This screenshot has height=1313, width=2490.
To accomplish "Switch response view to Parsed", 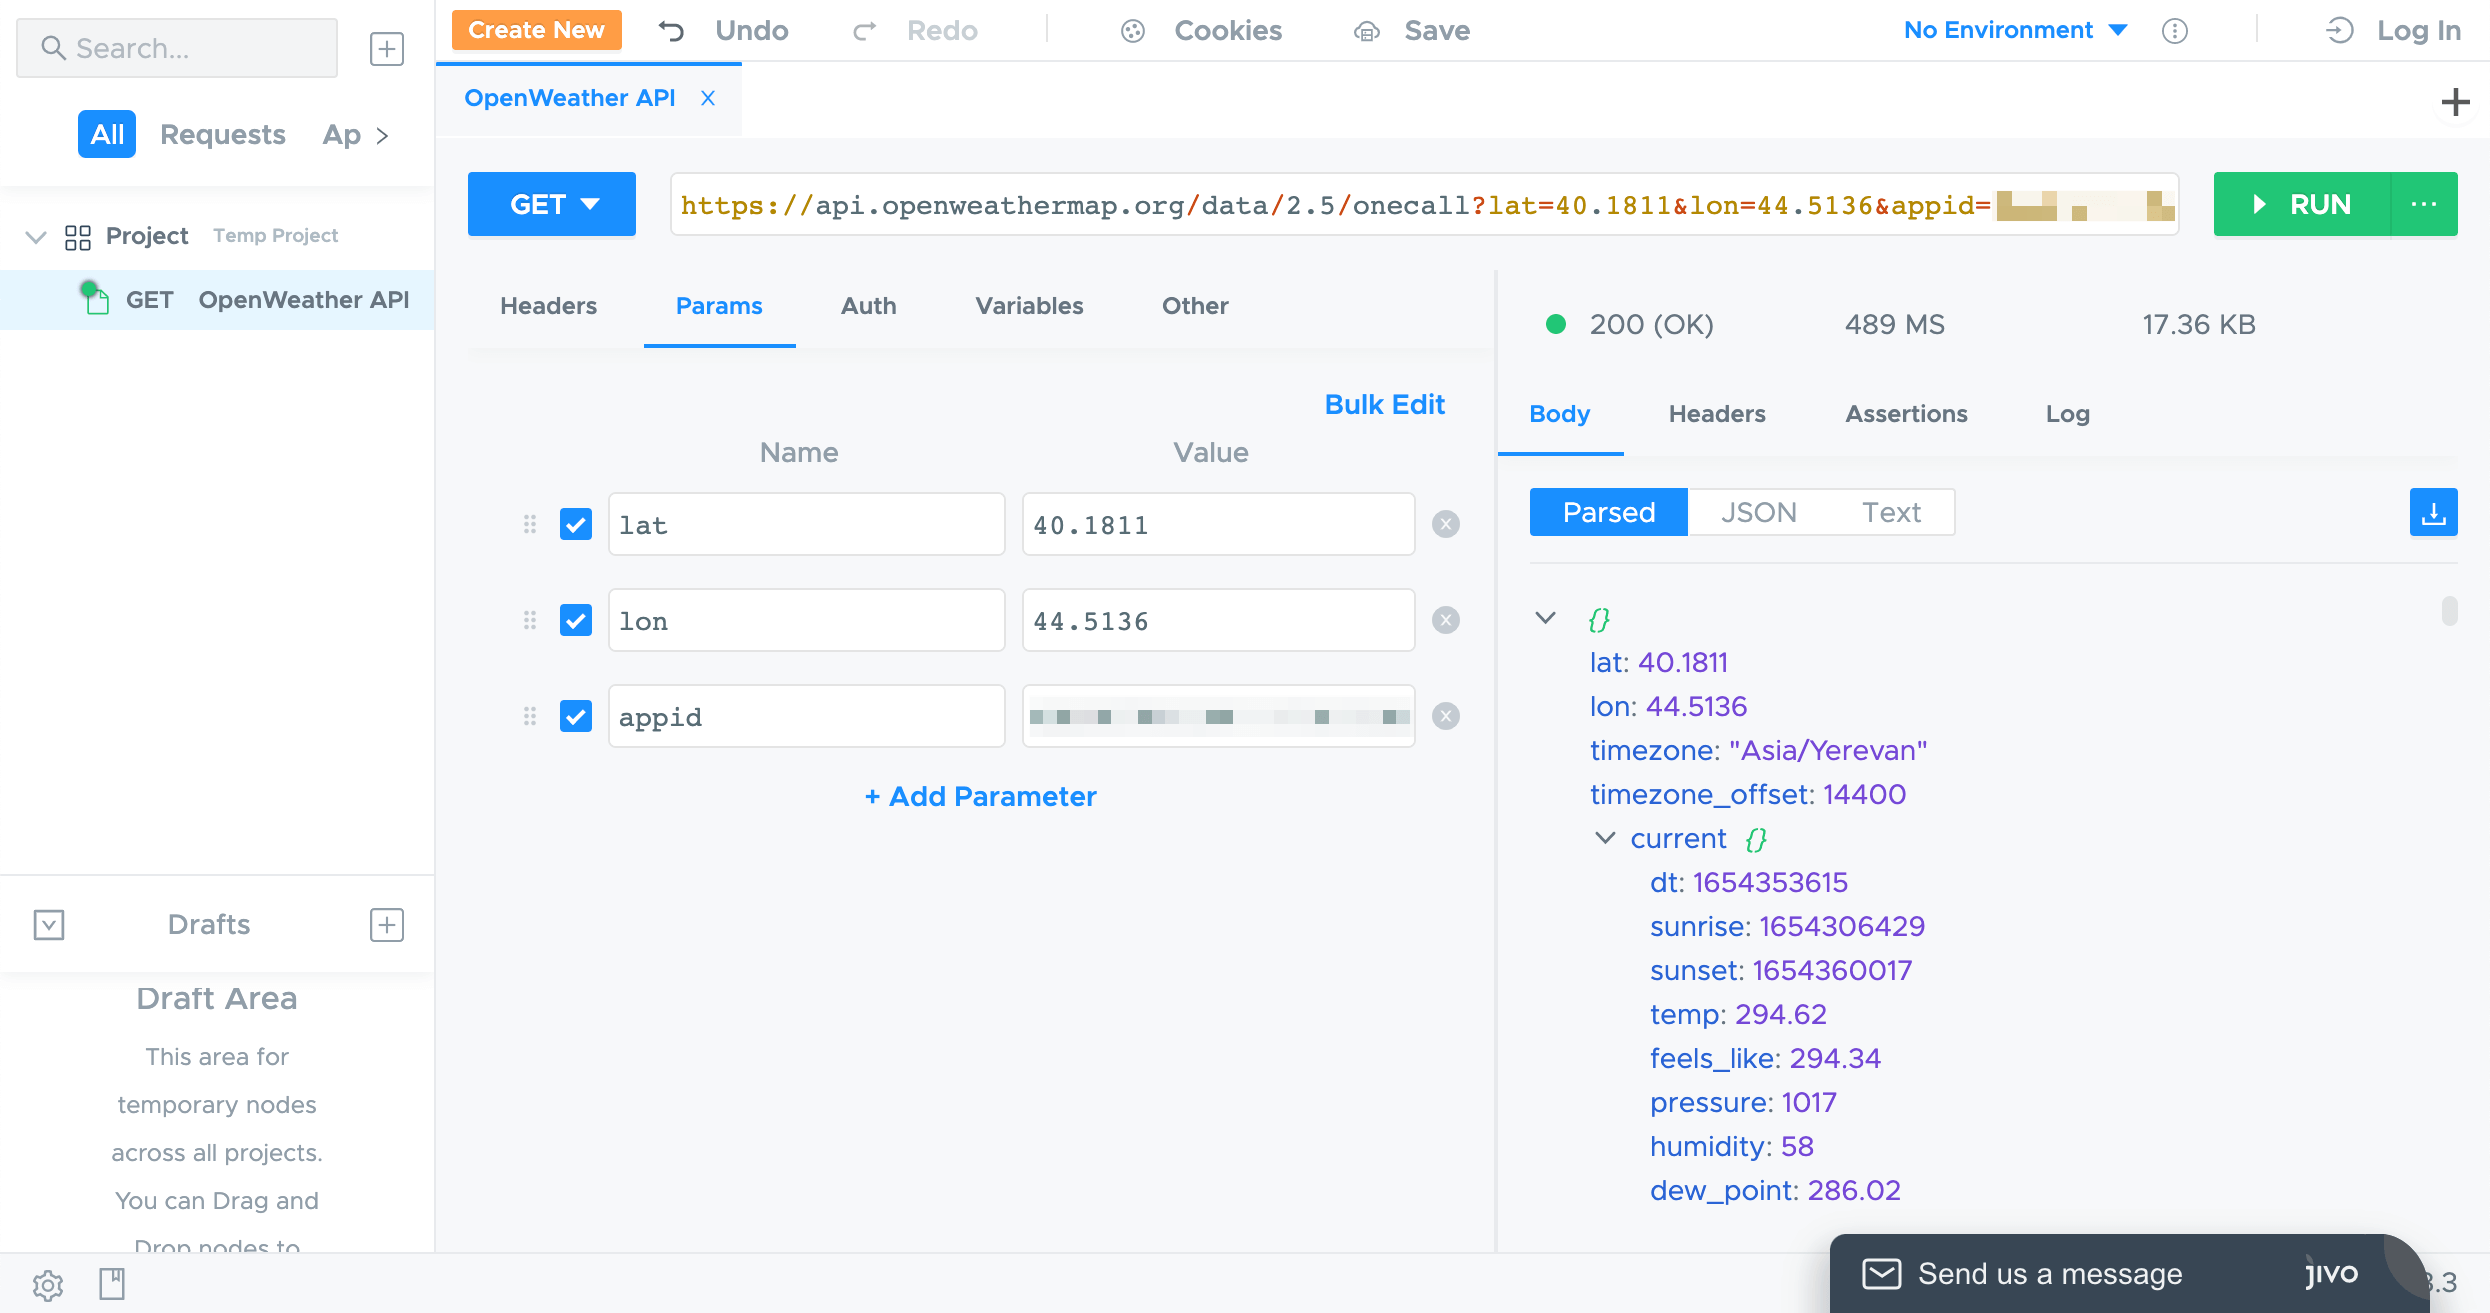I will [1609, 512].
